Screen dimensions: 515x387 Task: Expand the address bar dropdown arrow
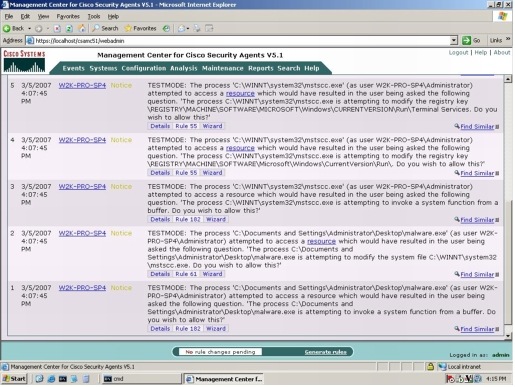[453, 40]
